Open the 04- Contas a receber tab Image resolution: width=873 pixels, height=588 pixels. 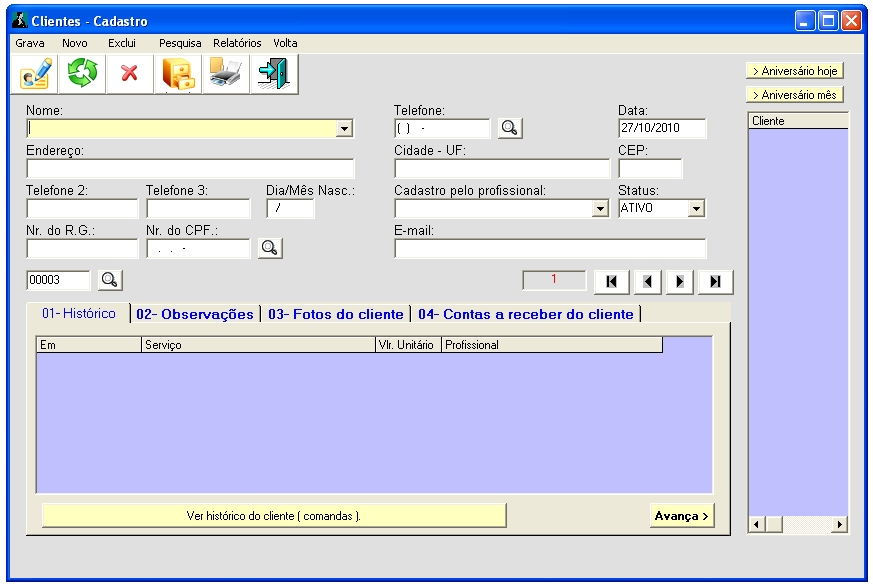click(525, 314)
